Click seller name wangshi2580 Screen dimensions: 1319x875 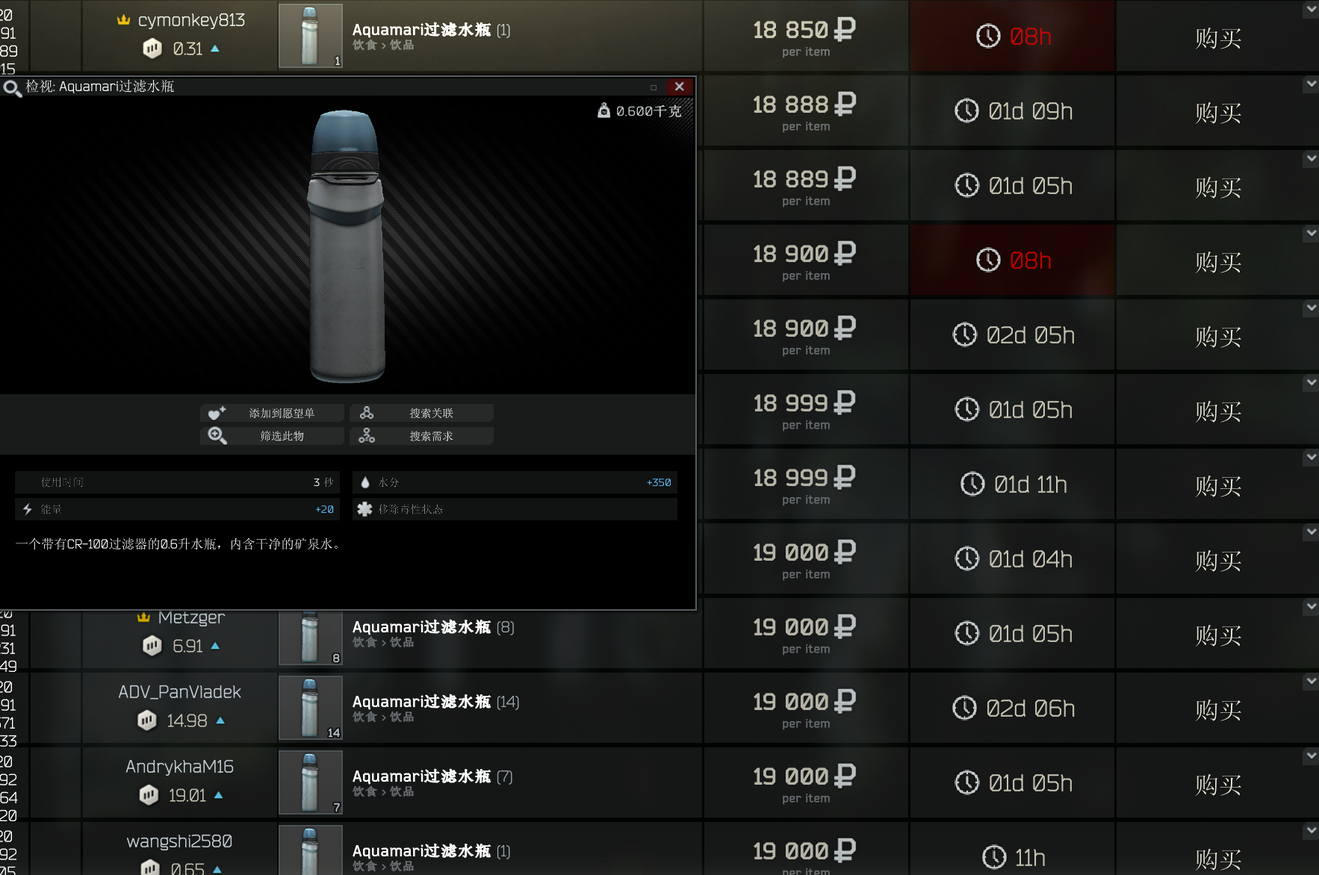(x=180, y=841)
